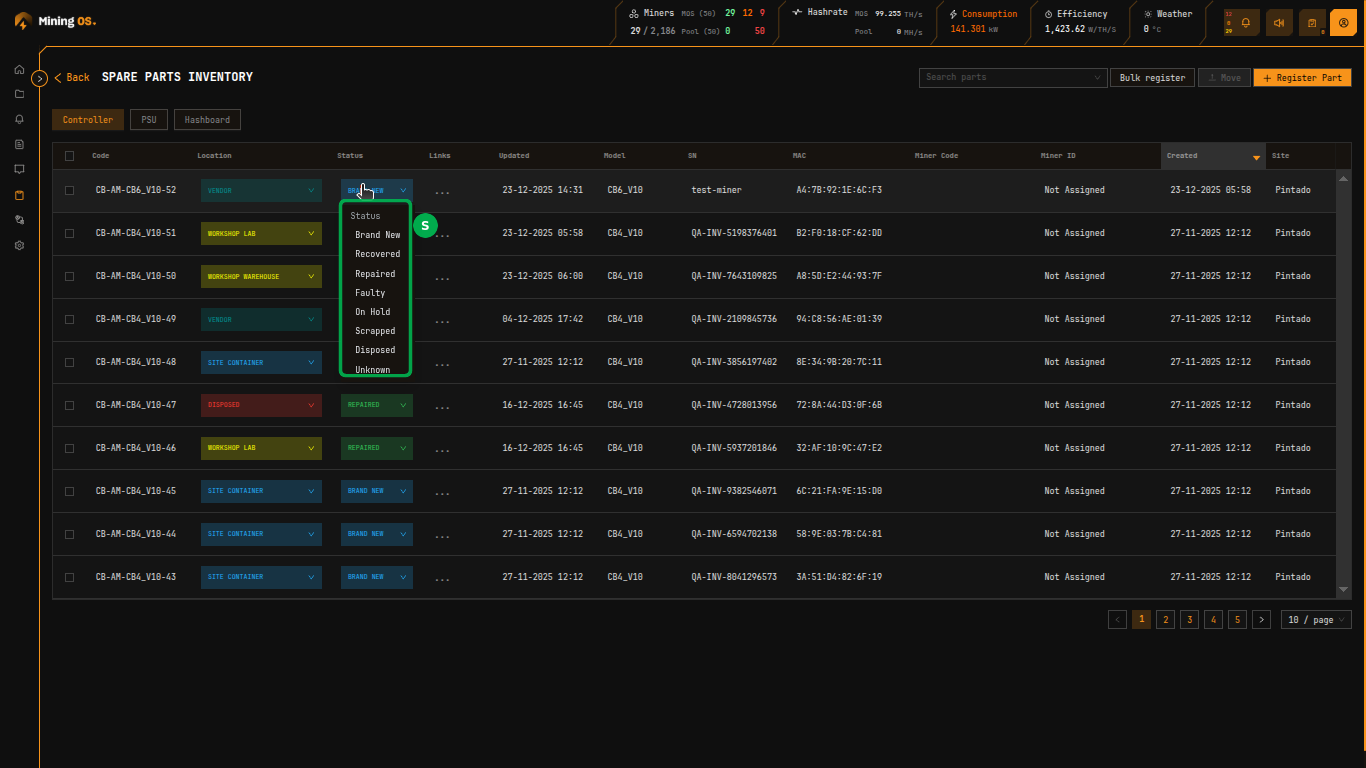Open the folder section in the sidebar
The width and height of the screenshot is (1366, 768).
pos(18,94)
